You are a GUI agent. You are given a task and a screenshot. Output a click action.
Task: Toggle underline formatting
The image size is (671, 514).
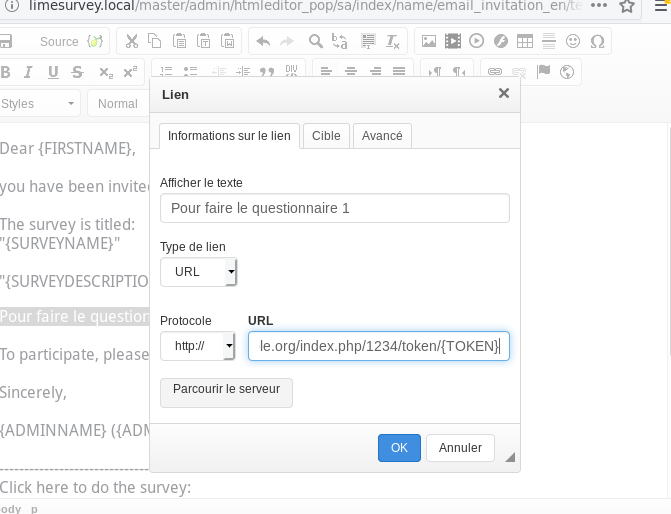click(x=53, y=72)
